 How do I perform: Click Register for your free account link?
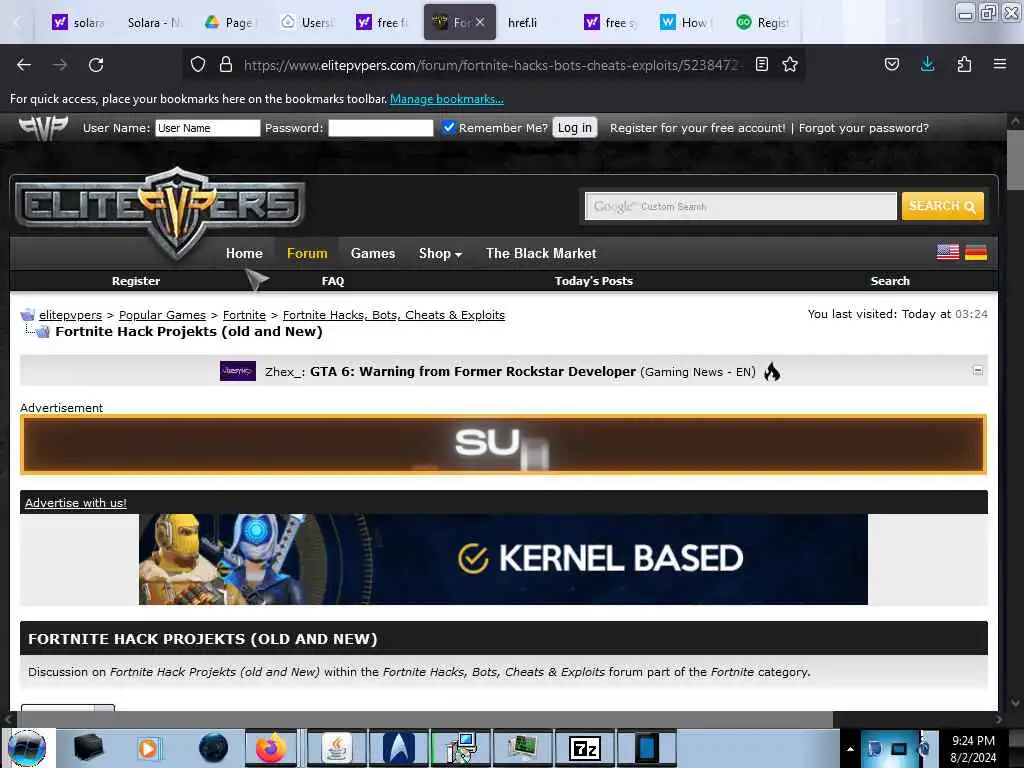pos(697,128)
